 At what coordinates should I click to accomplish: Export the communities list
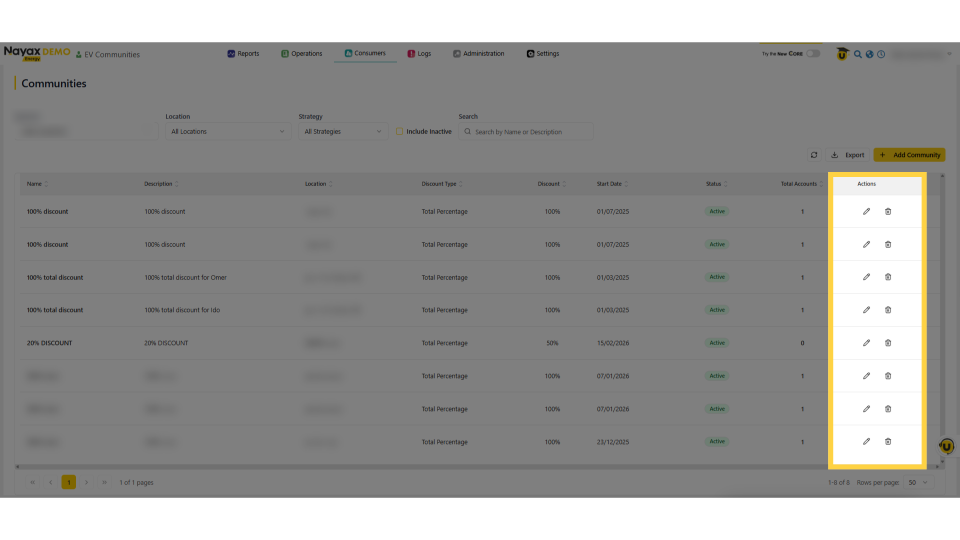pyautogui.click(x=848, y=155)
